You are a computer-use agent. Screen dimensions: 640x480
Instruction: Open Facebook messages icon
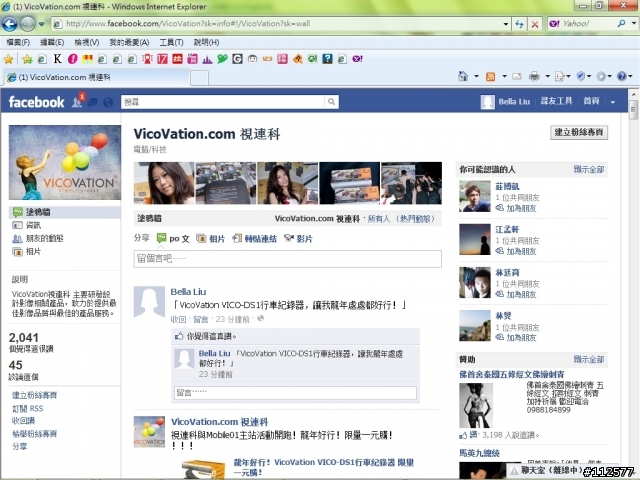tap(93, 102)
